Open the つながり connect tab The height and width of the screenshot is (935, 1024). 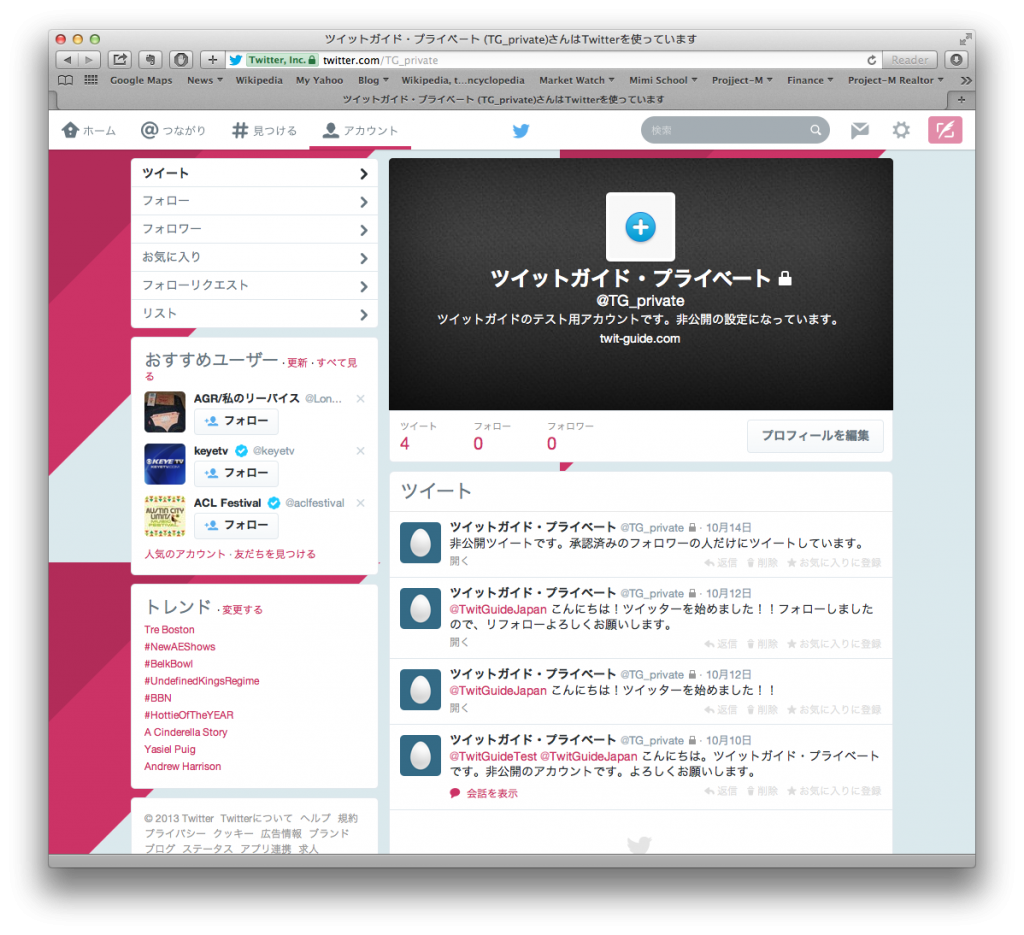click(173, 131)
